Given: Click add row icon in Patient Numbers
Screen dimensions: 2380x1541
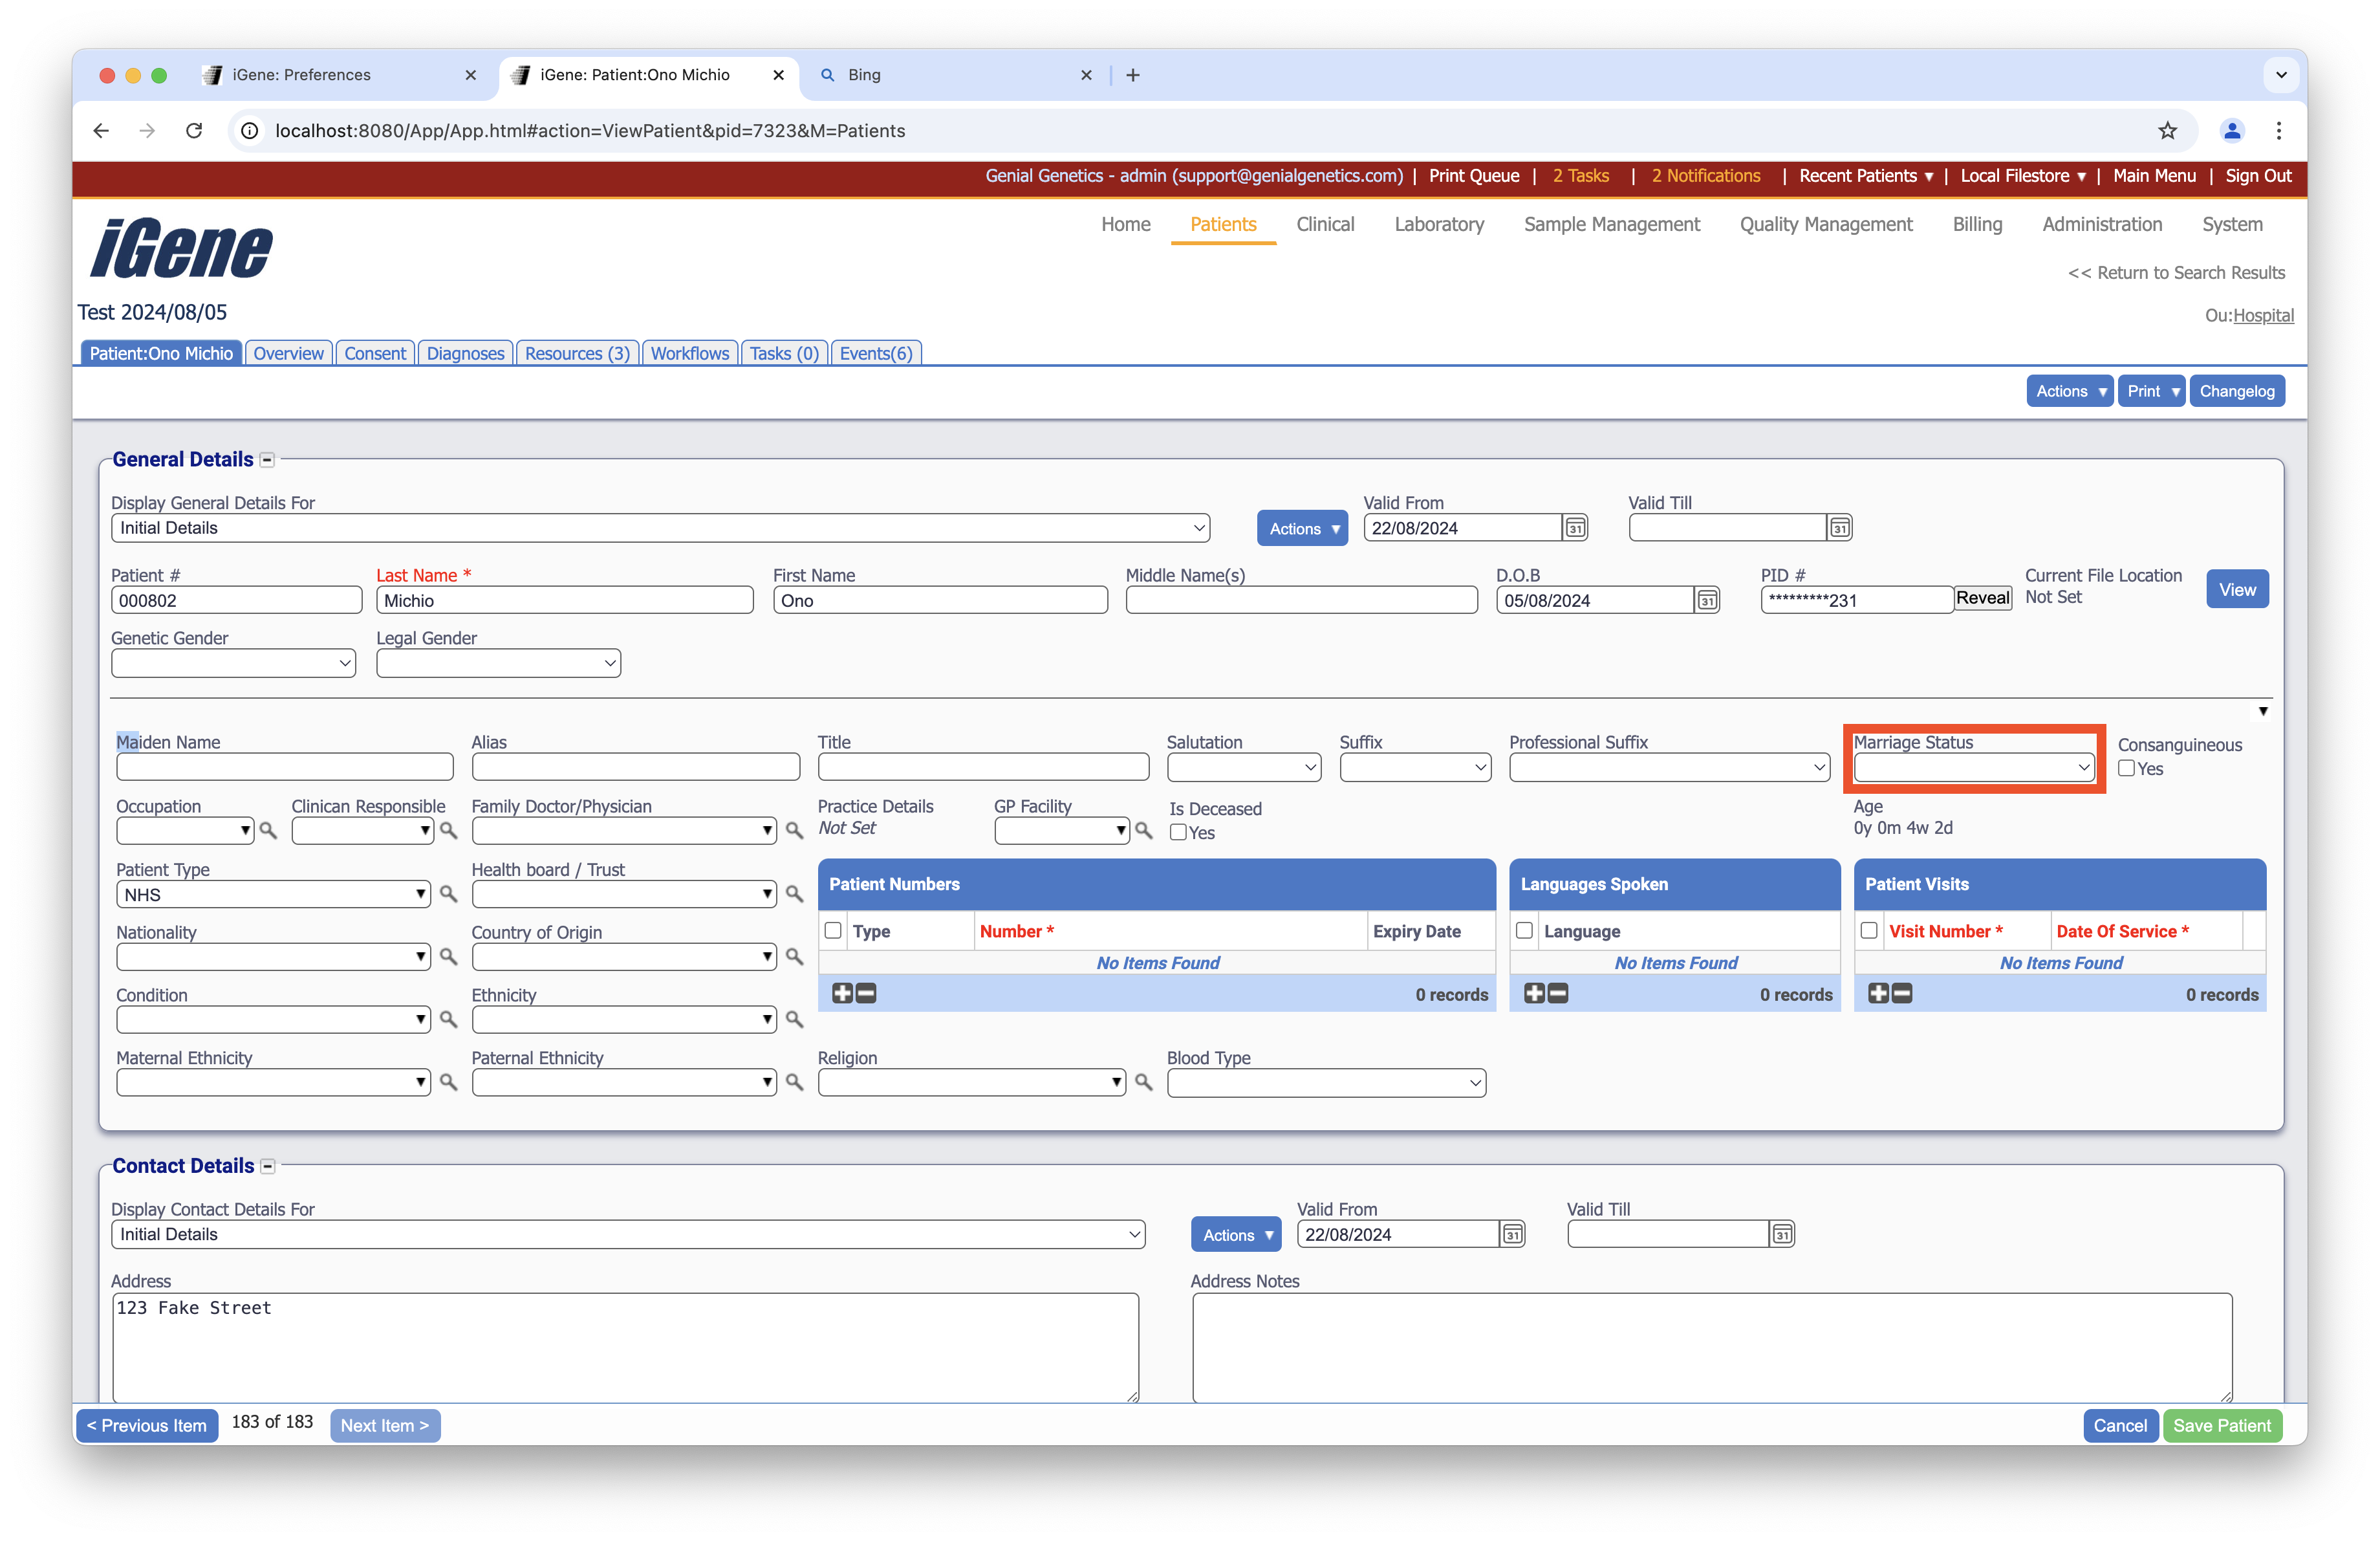Looking at the screenshot, I should (843, 993).
